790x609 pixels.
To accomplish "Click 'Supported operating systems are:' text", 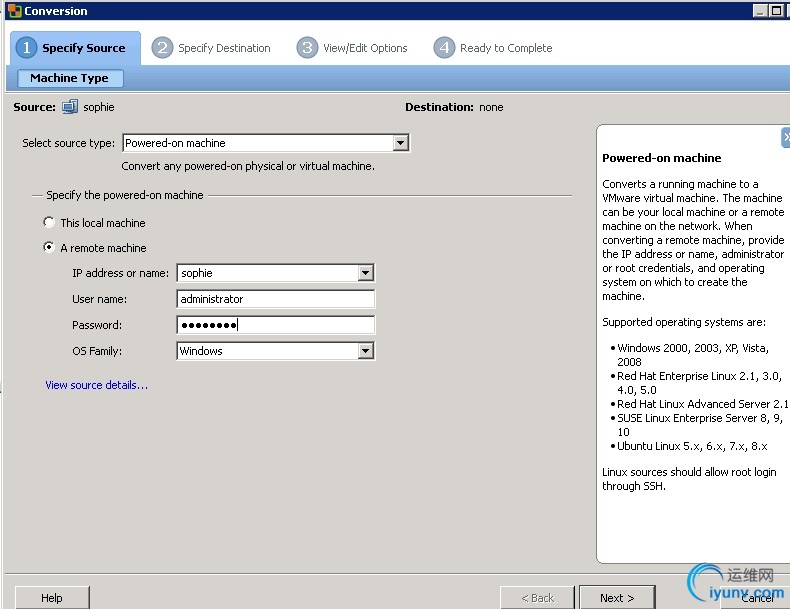I will point(684,322).
